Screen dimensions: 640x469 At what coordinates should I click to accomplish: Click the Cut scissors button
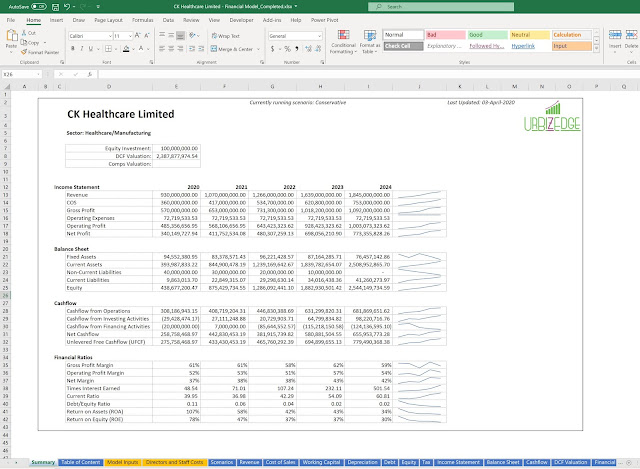pyautogui.click(x=28, y=33)
